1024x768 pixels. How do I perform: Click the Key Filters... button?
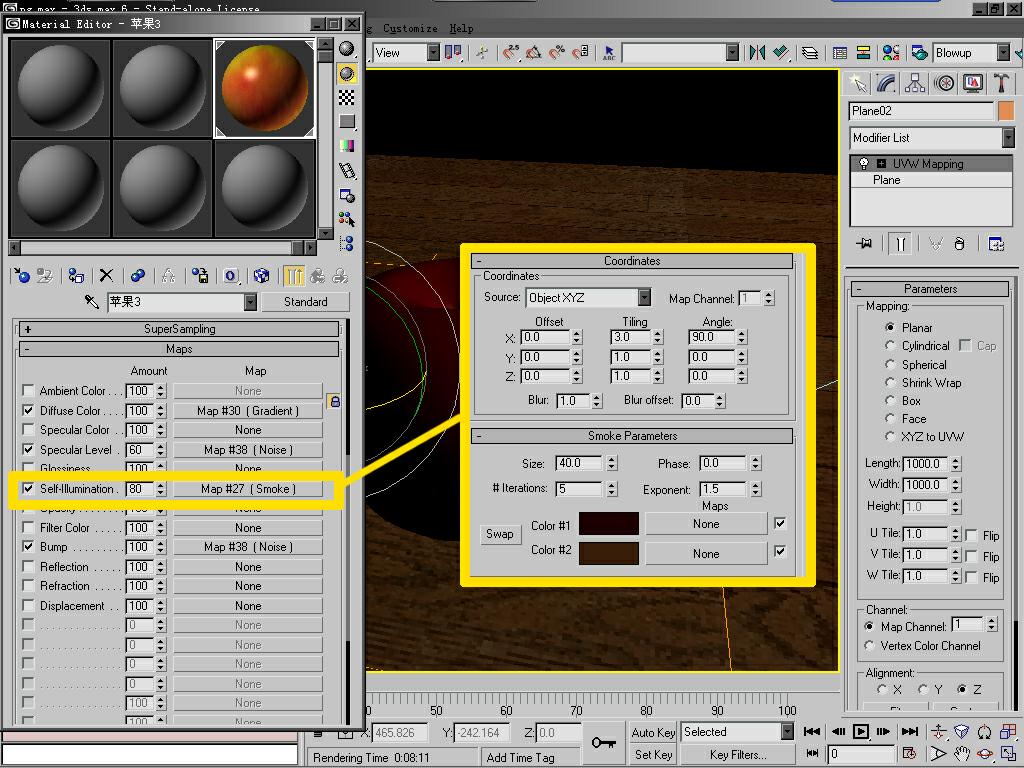click(738, 755)
